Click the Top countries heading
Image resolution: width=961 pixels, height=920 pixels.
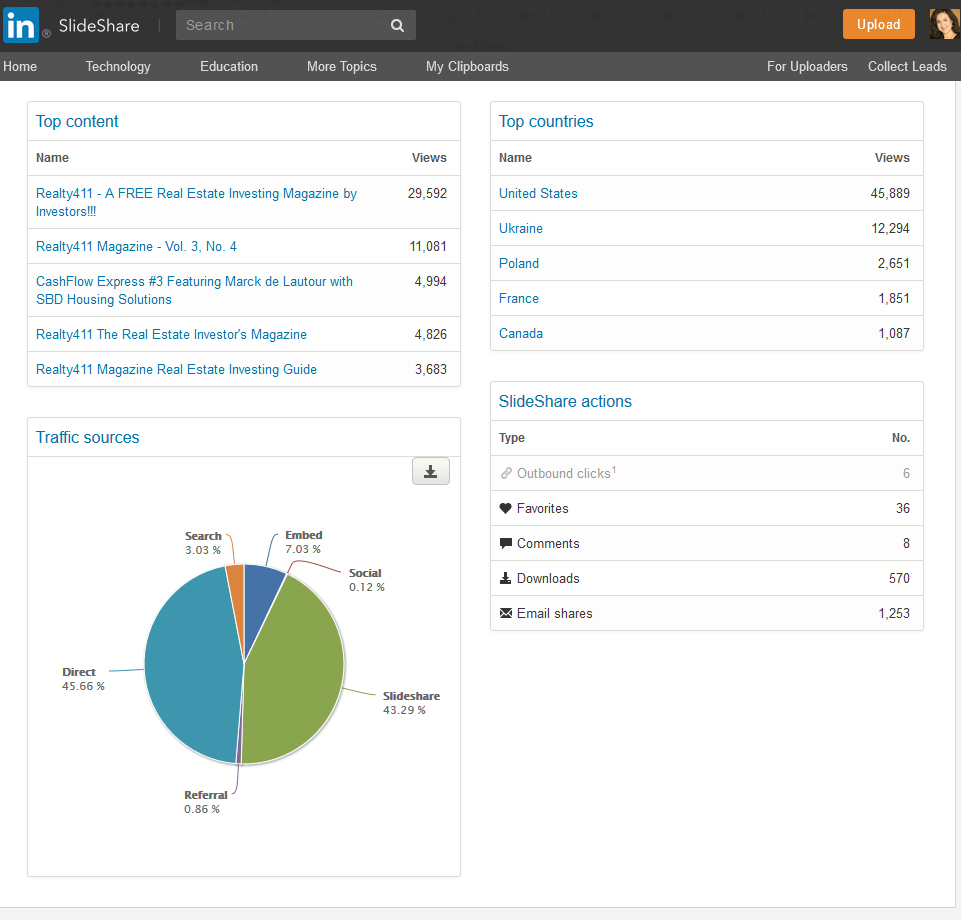tap(545, 121)
